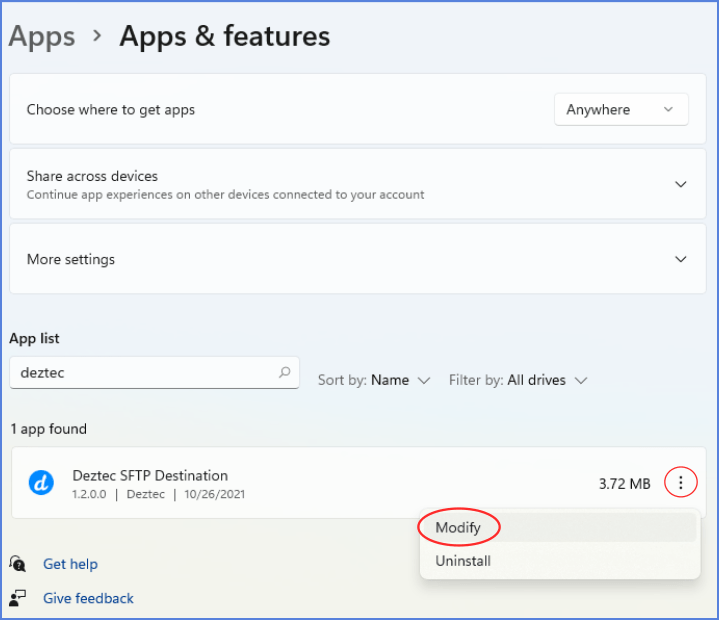Screen dimensions: 719x620
Task: Open the Filter by All drives dropdown
Action: 518,380
